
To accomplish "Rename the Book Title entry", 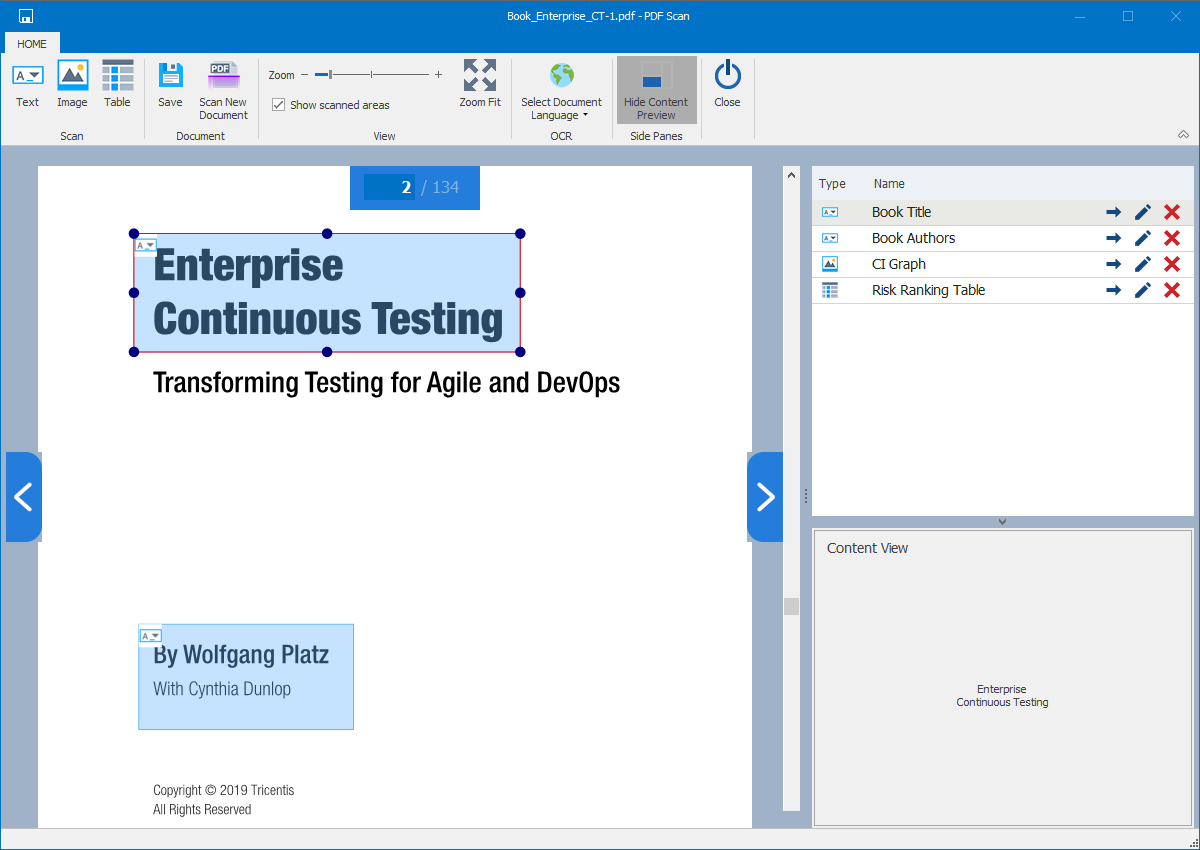I will [1143, 212].
